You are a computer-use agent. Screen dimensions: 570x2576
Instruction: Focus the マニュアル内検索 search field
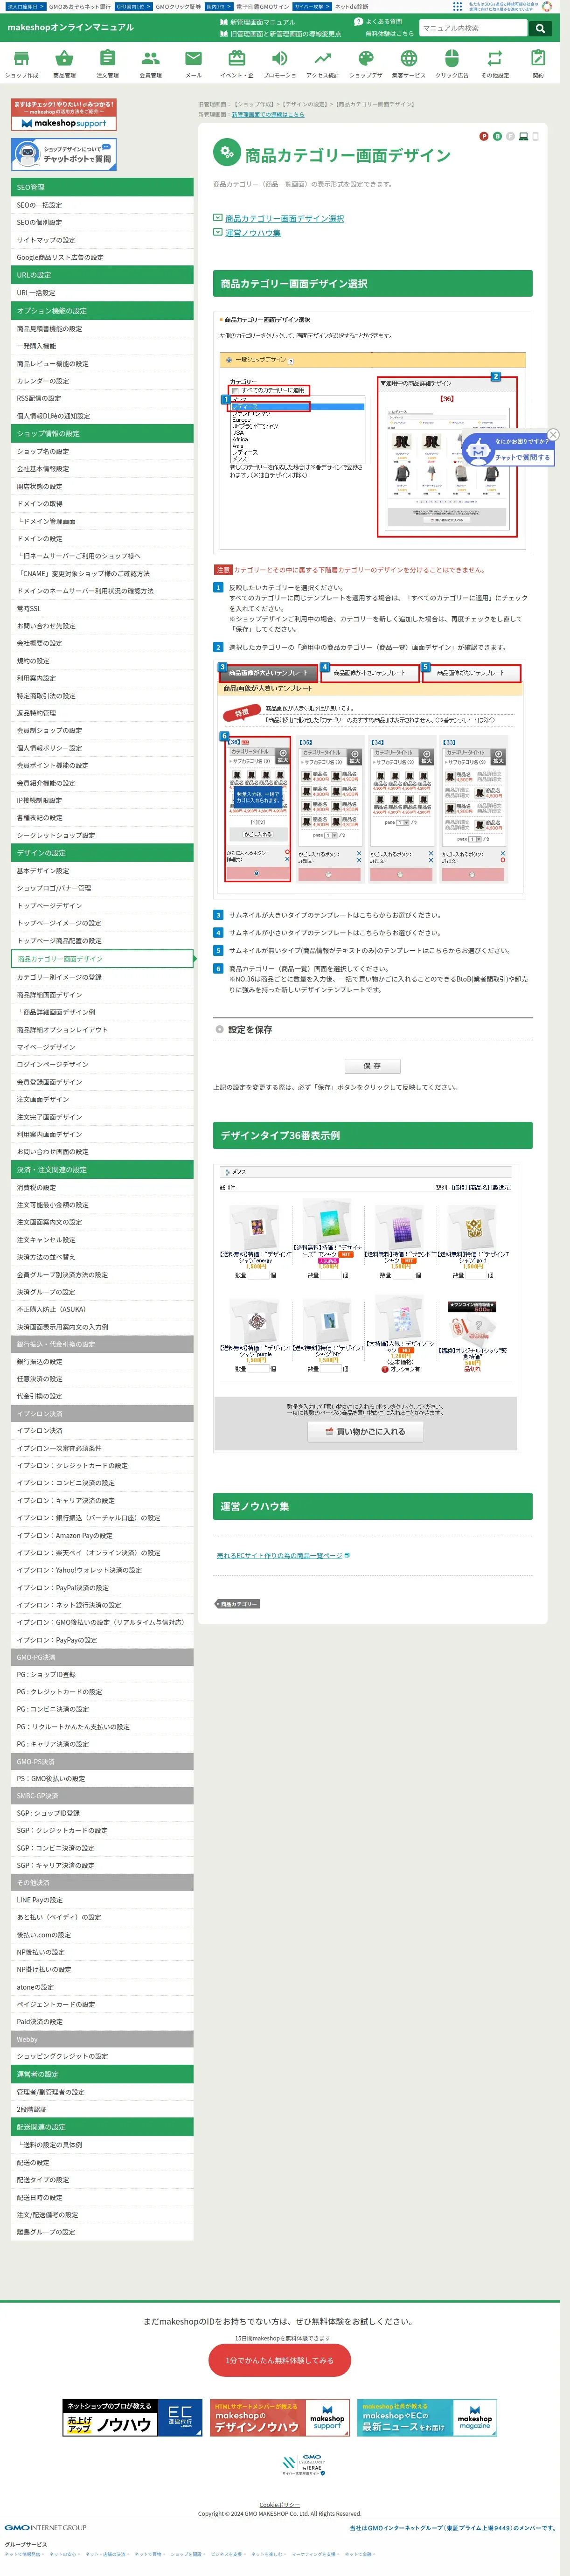473,28
